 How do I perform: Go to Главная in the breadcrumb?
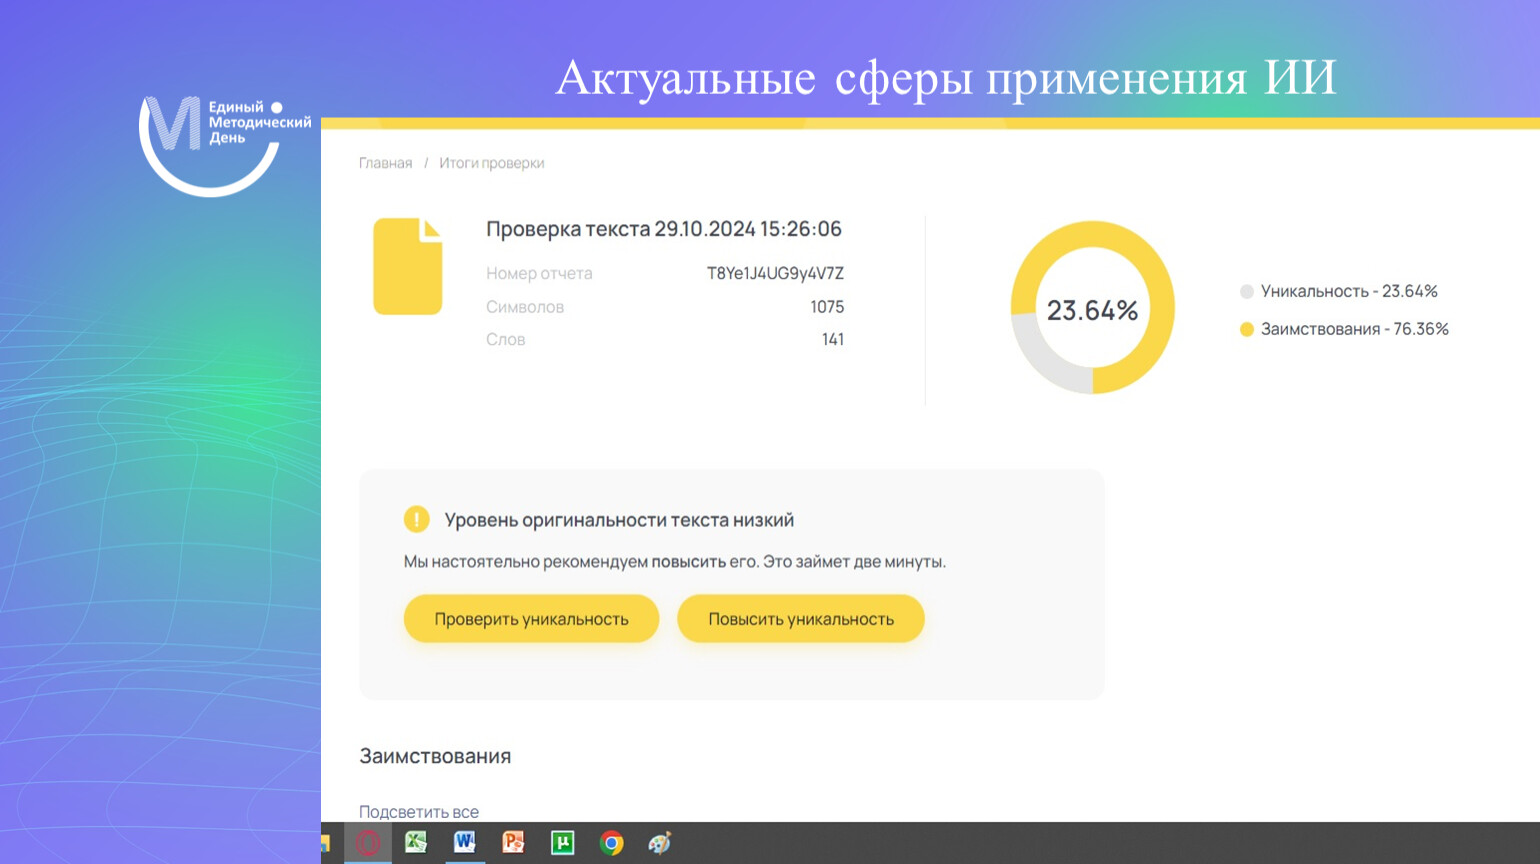385,163
